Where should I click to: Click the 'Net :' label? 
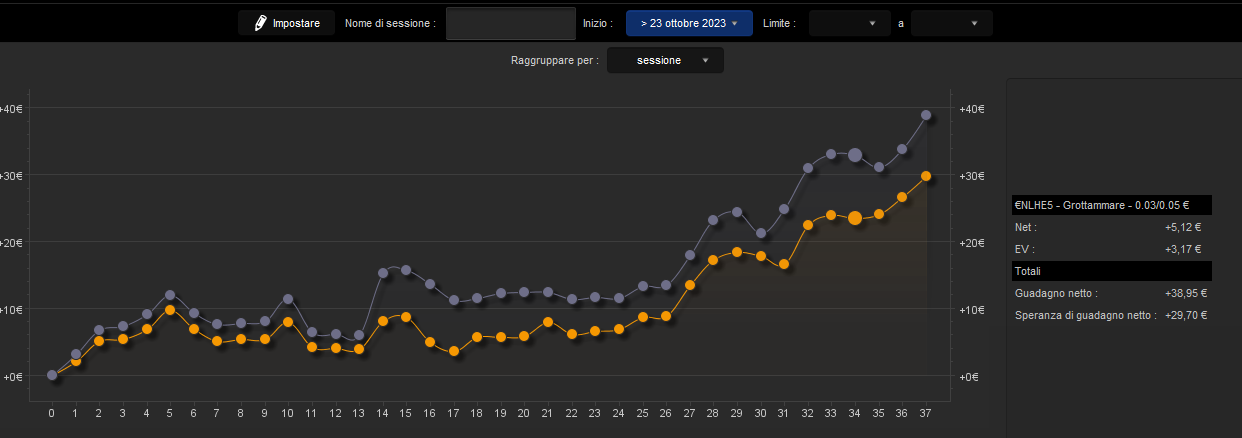coord(1027,227)
